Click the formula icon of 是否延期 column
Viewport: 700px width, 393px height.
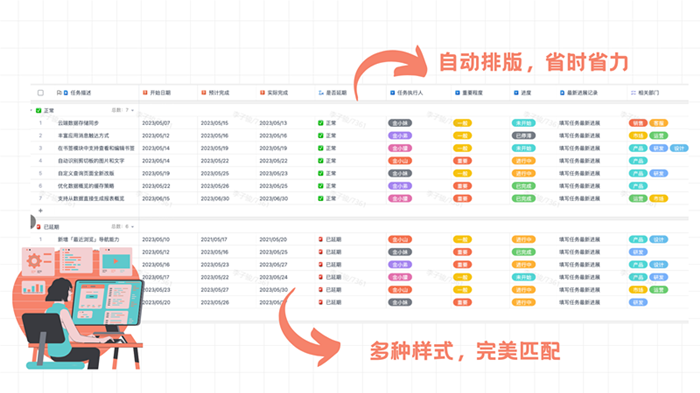[x=321, y=93]
